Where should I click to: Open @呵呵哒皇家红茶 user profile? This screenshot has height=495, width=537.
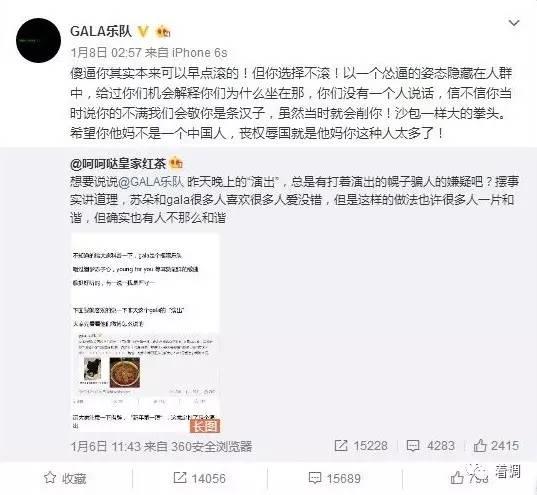pyautogui.click(x=118, y=164)
